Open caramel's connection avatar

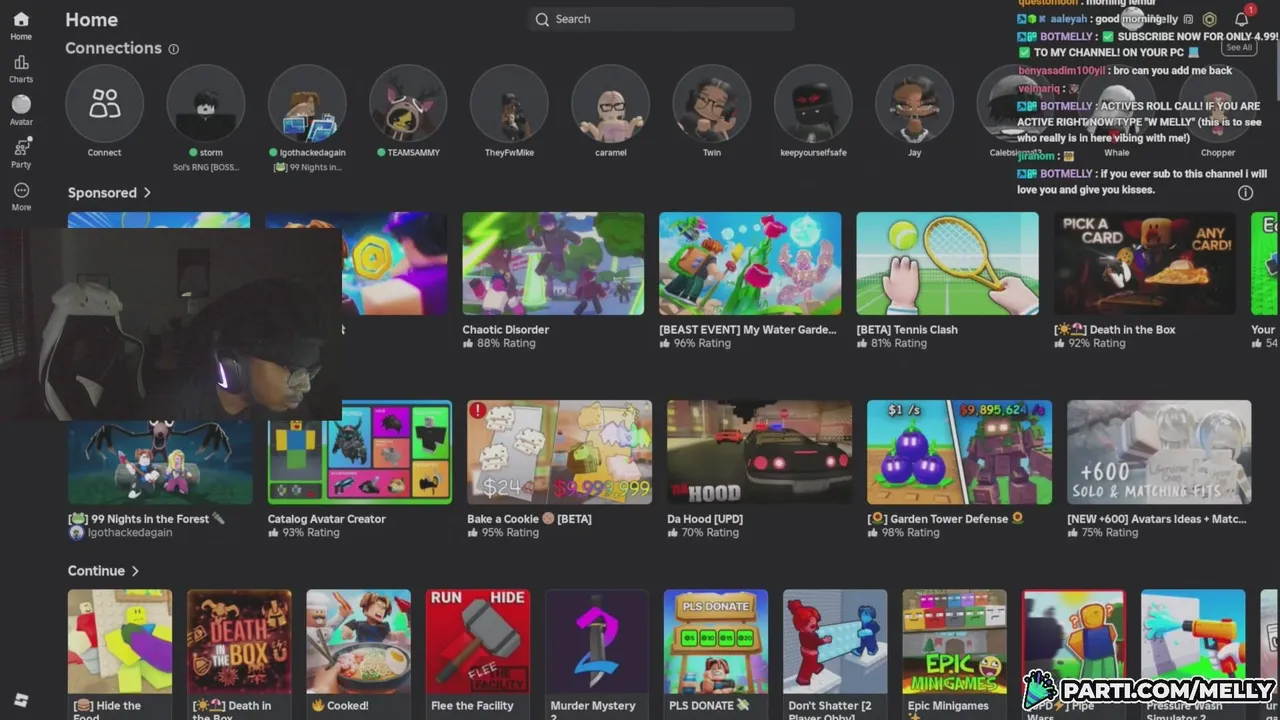[610, 104]
